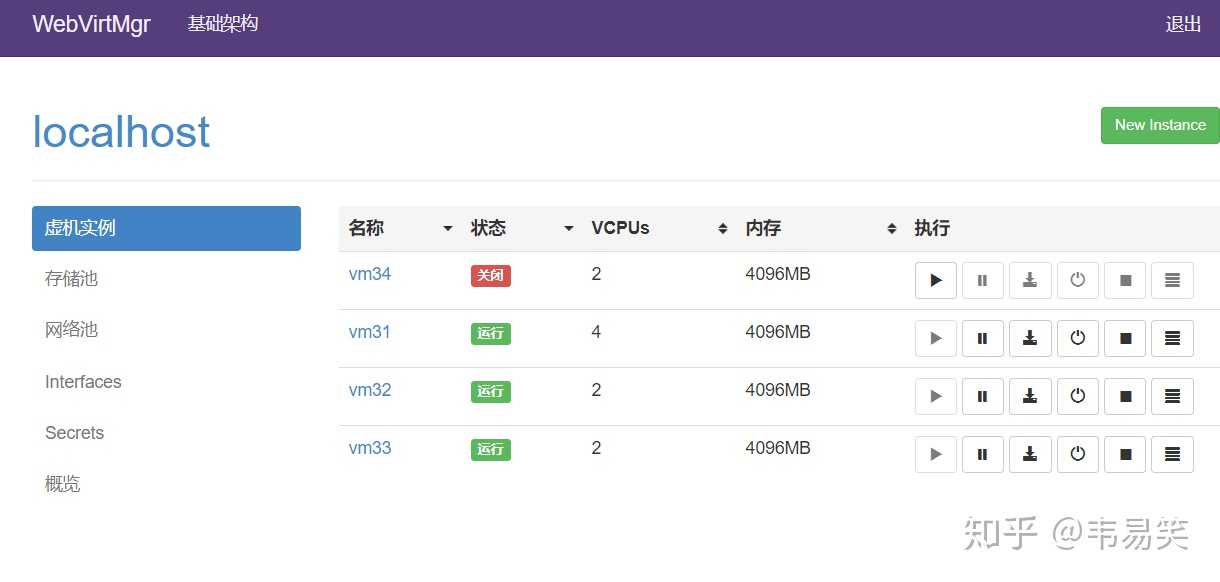Shut down vm33 with power icon
Screen dimensions: 1220x582
pos(1077,455)
